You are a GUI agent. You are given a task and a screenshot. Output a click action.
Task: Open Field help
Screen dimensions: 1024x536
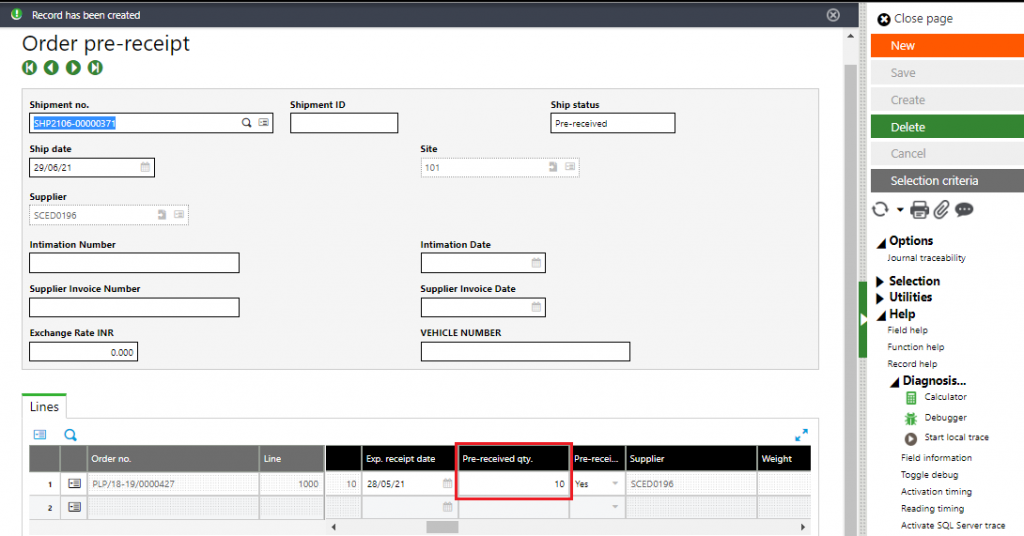(907, 330)
